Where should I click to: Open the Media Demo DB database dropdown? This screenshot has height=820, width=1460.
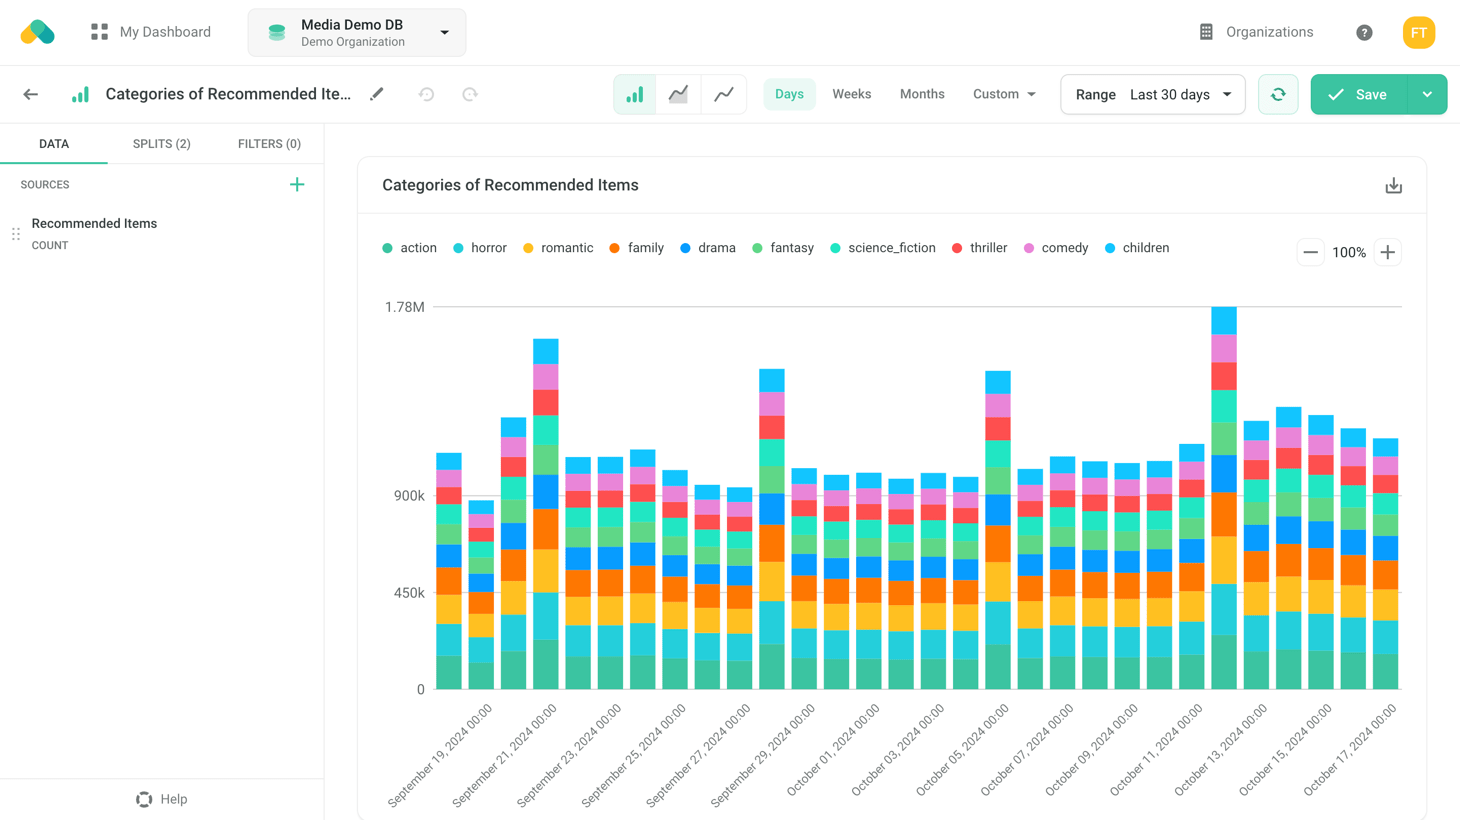[357, 32]
